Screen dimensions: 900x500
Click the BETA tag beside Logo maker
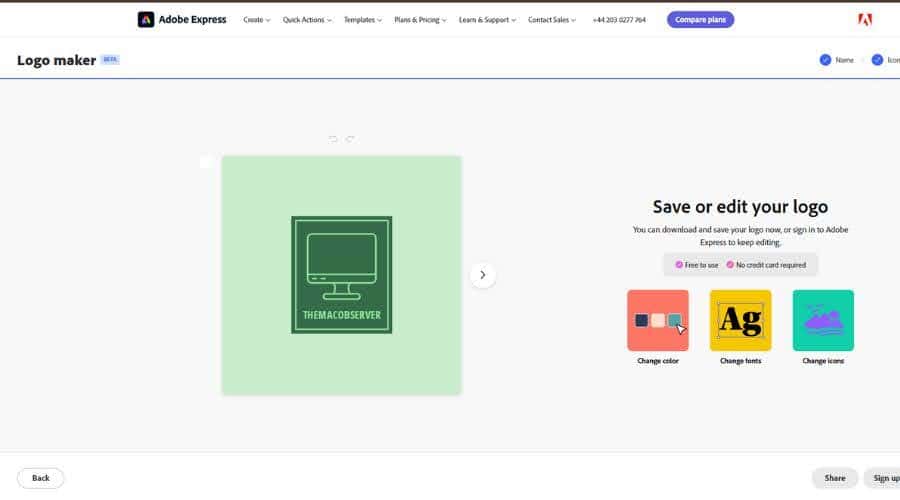[x=110, y=59]
